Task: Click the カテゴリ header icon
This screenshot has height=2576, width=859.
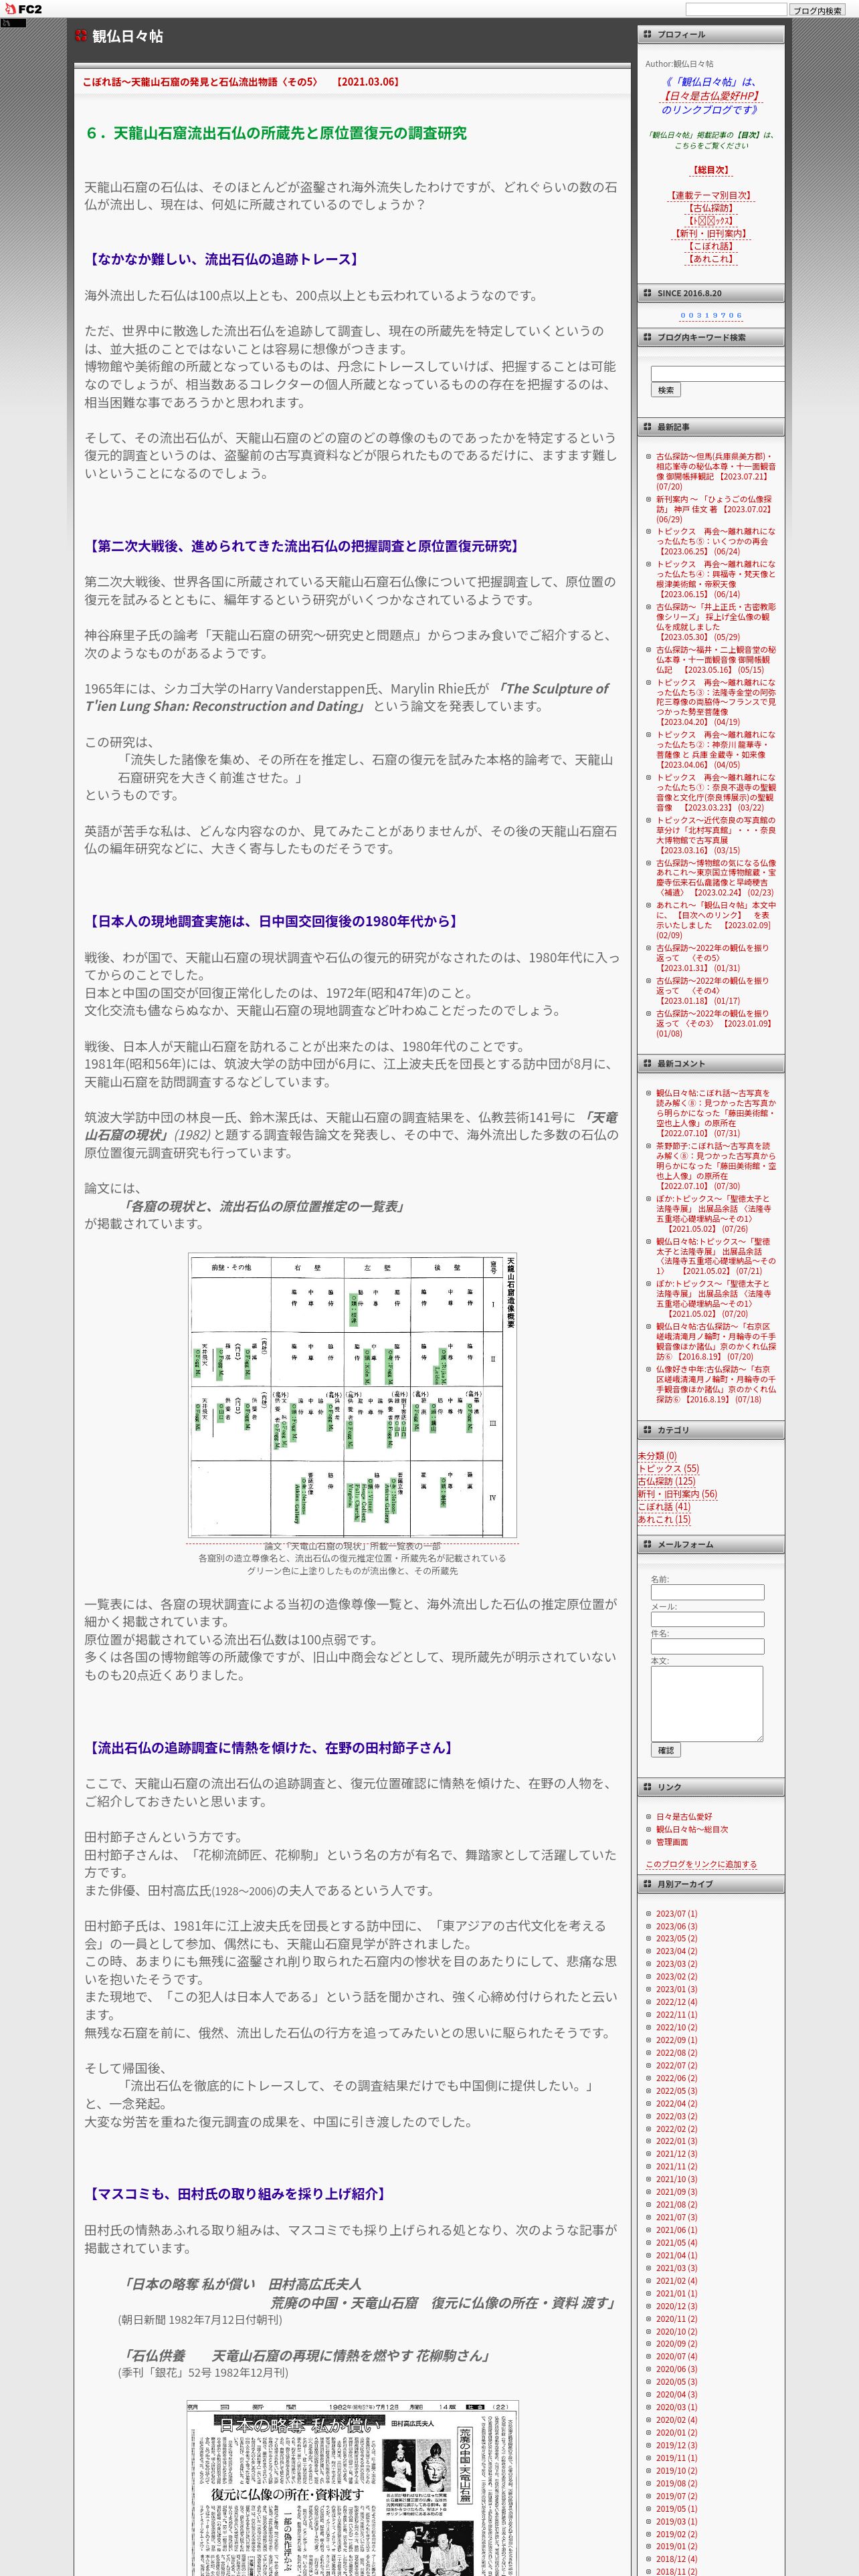Action: (647, 1430)
